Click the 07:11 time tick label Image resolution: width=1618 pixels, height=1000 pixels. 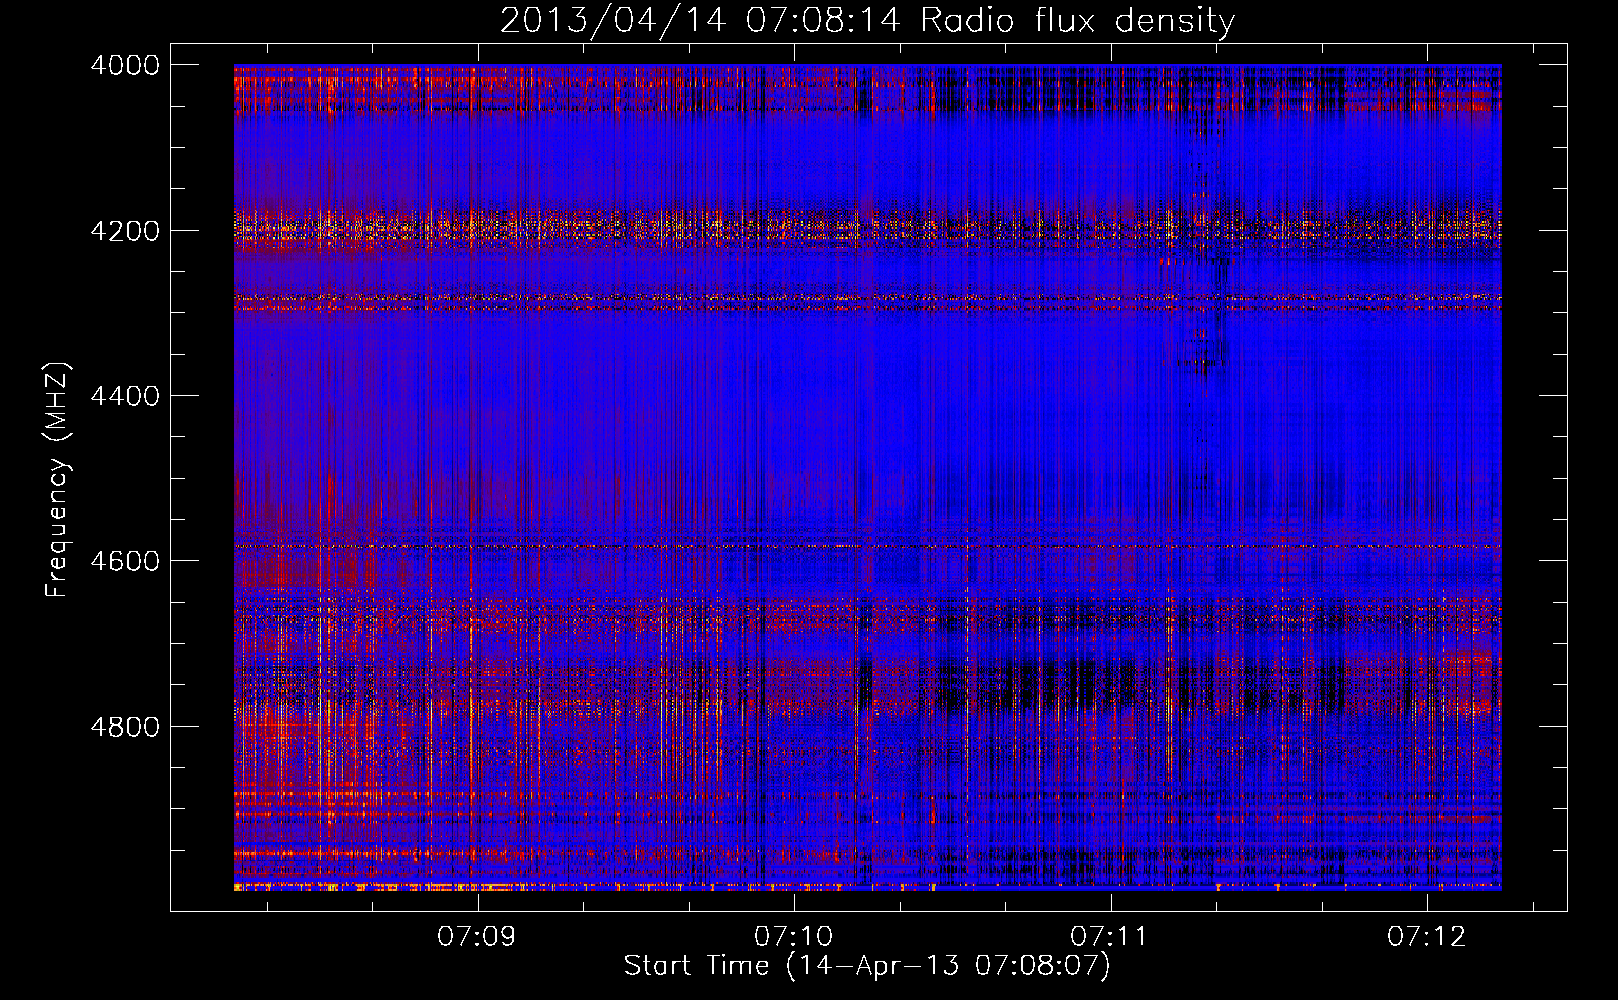point(1110,937)
